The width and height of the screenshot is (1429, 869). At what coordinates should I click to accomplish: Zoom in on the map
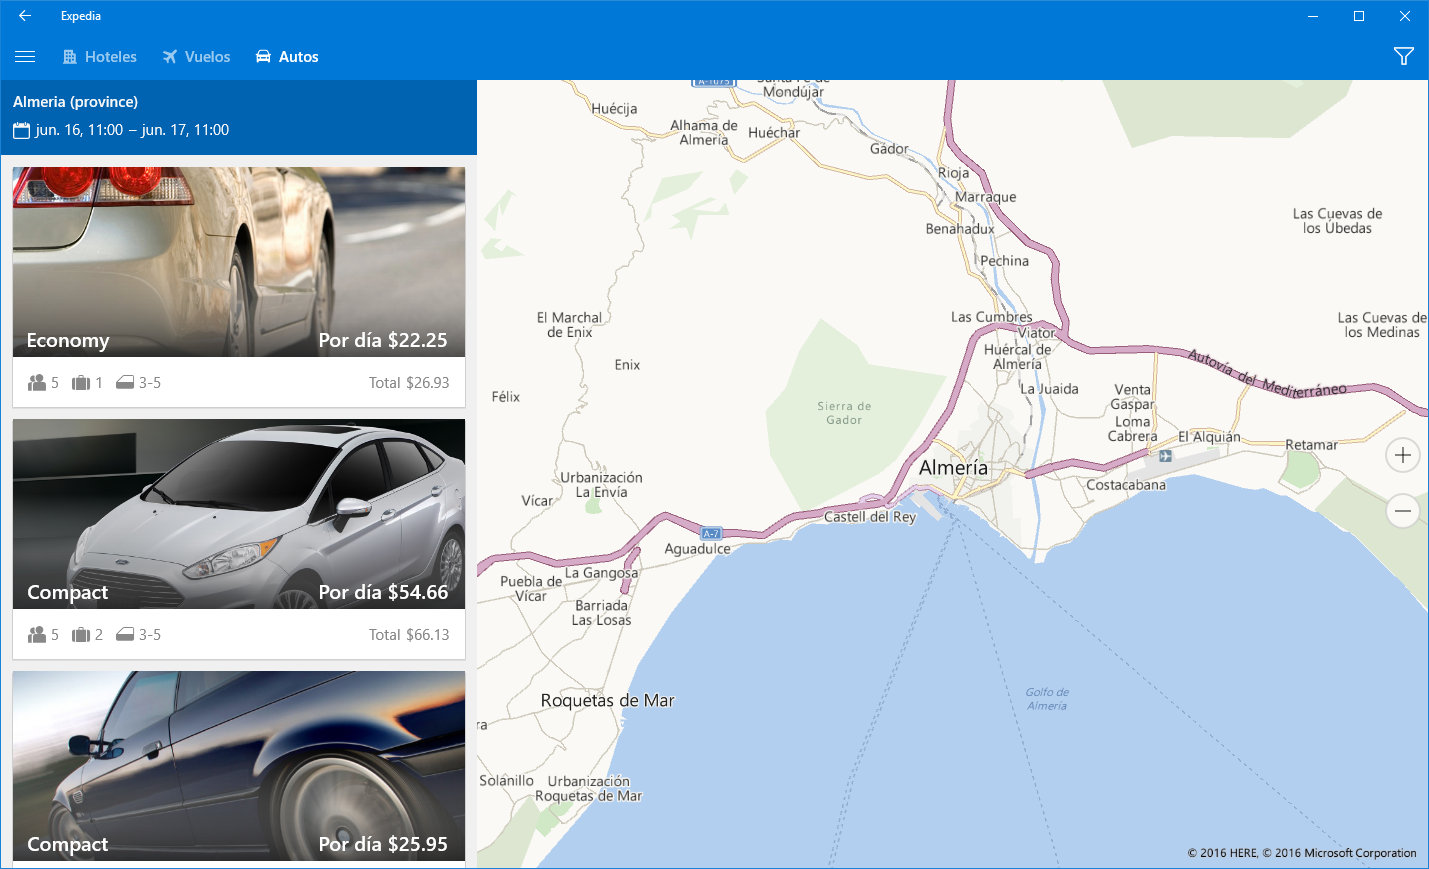tap(1402, 456)
